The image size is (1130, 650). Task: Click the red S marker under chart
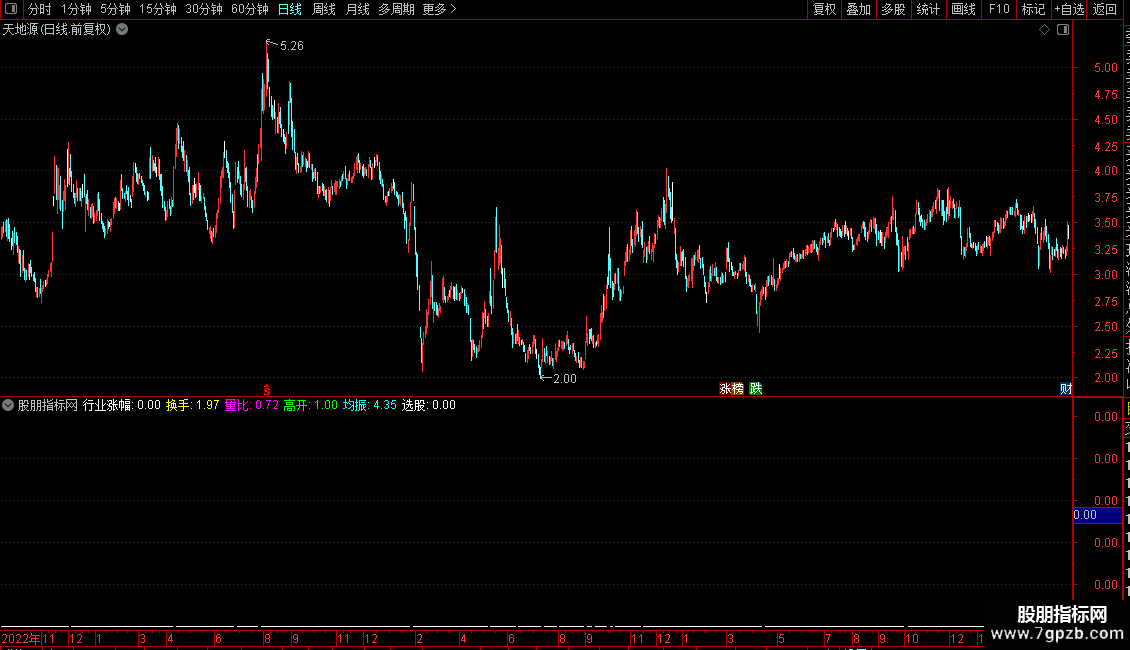tap(267, 390)
